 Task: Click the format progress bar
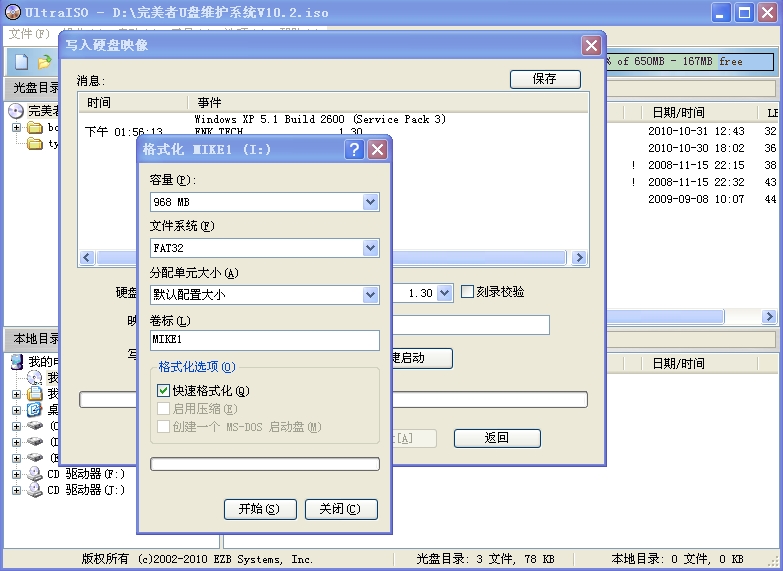tap(265, 464)
